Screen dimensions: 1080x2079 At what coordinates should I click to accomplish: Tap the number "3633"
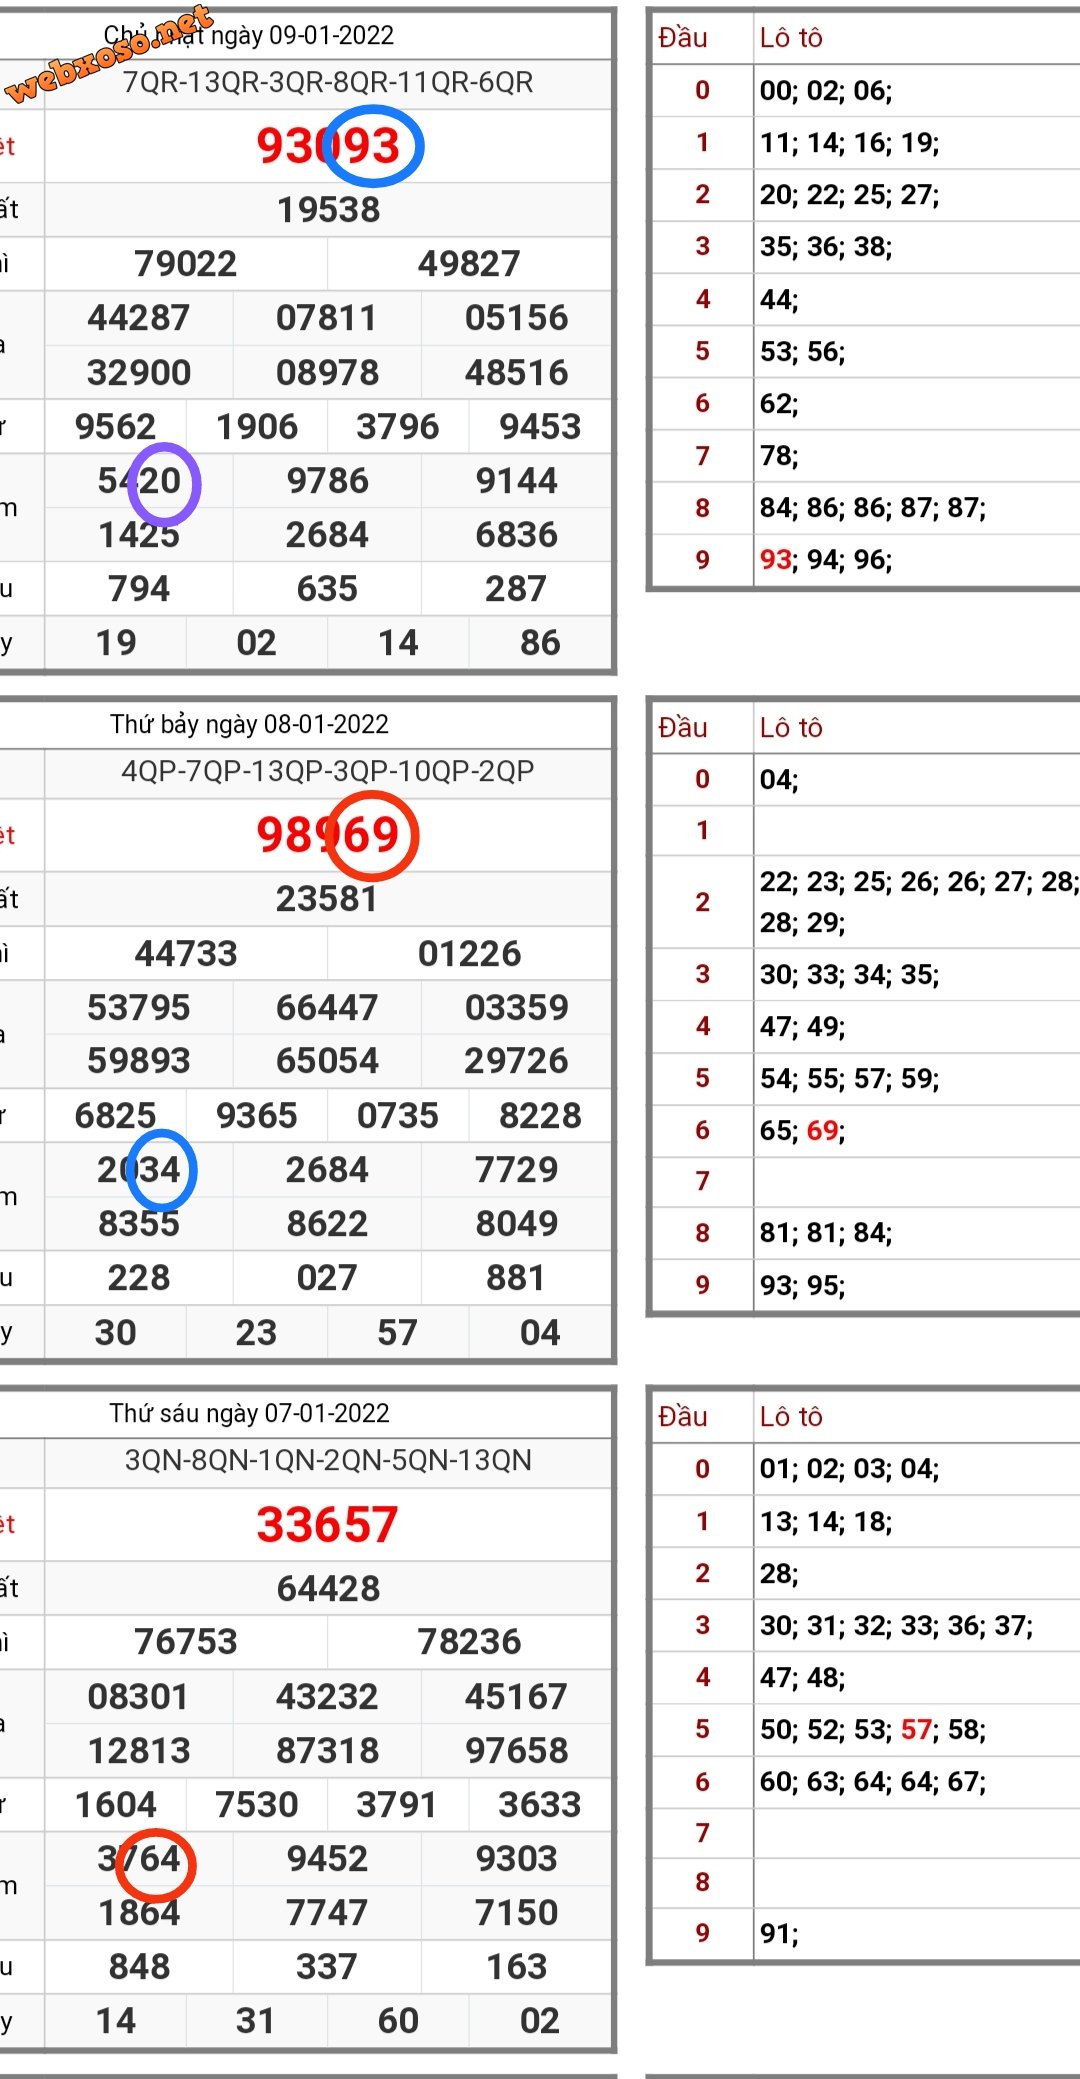coord(540,1805)
